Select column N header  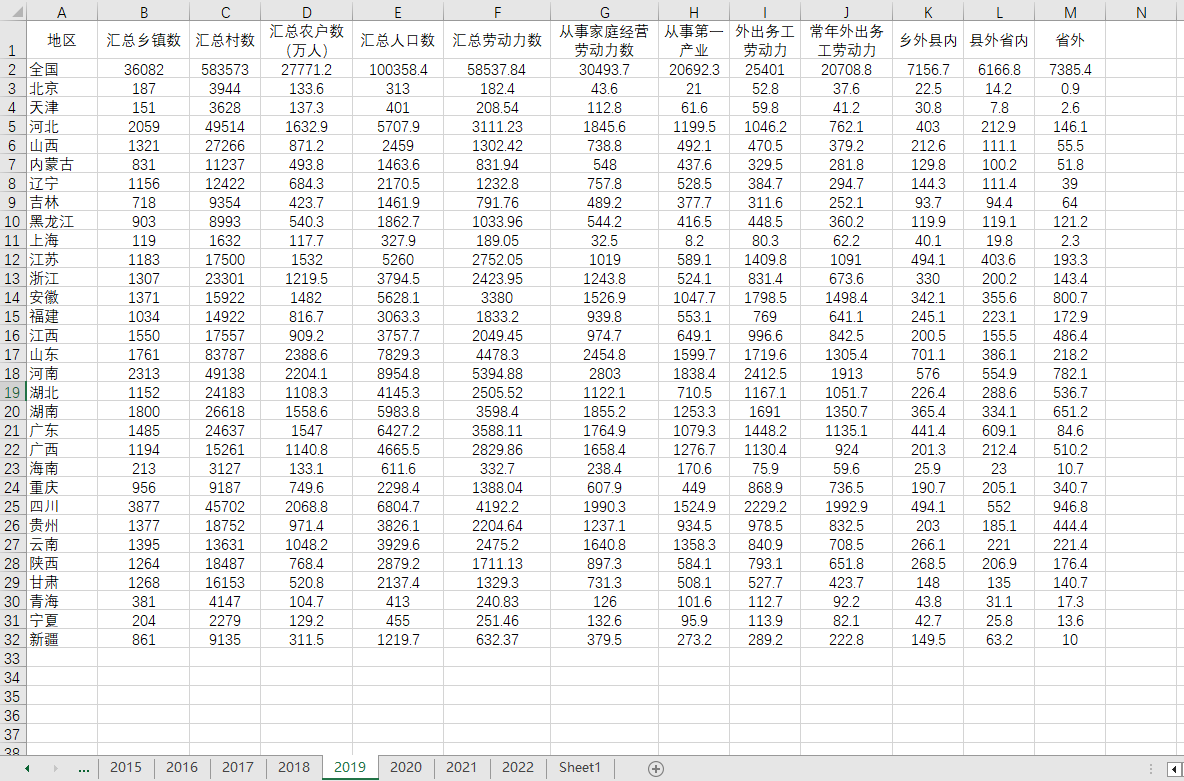coord(1141,12)
